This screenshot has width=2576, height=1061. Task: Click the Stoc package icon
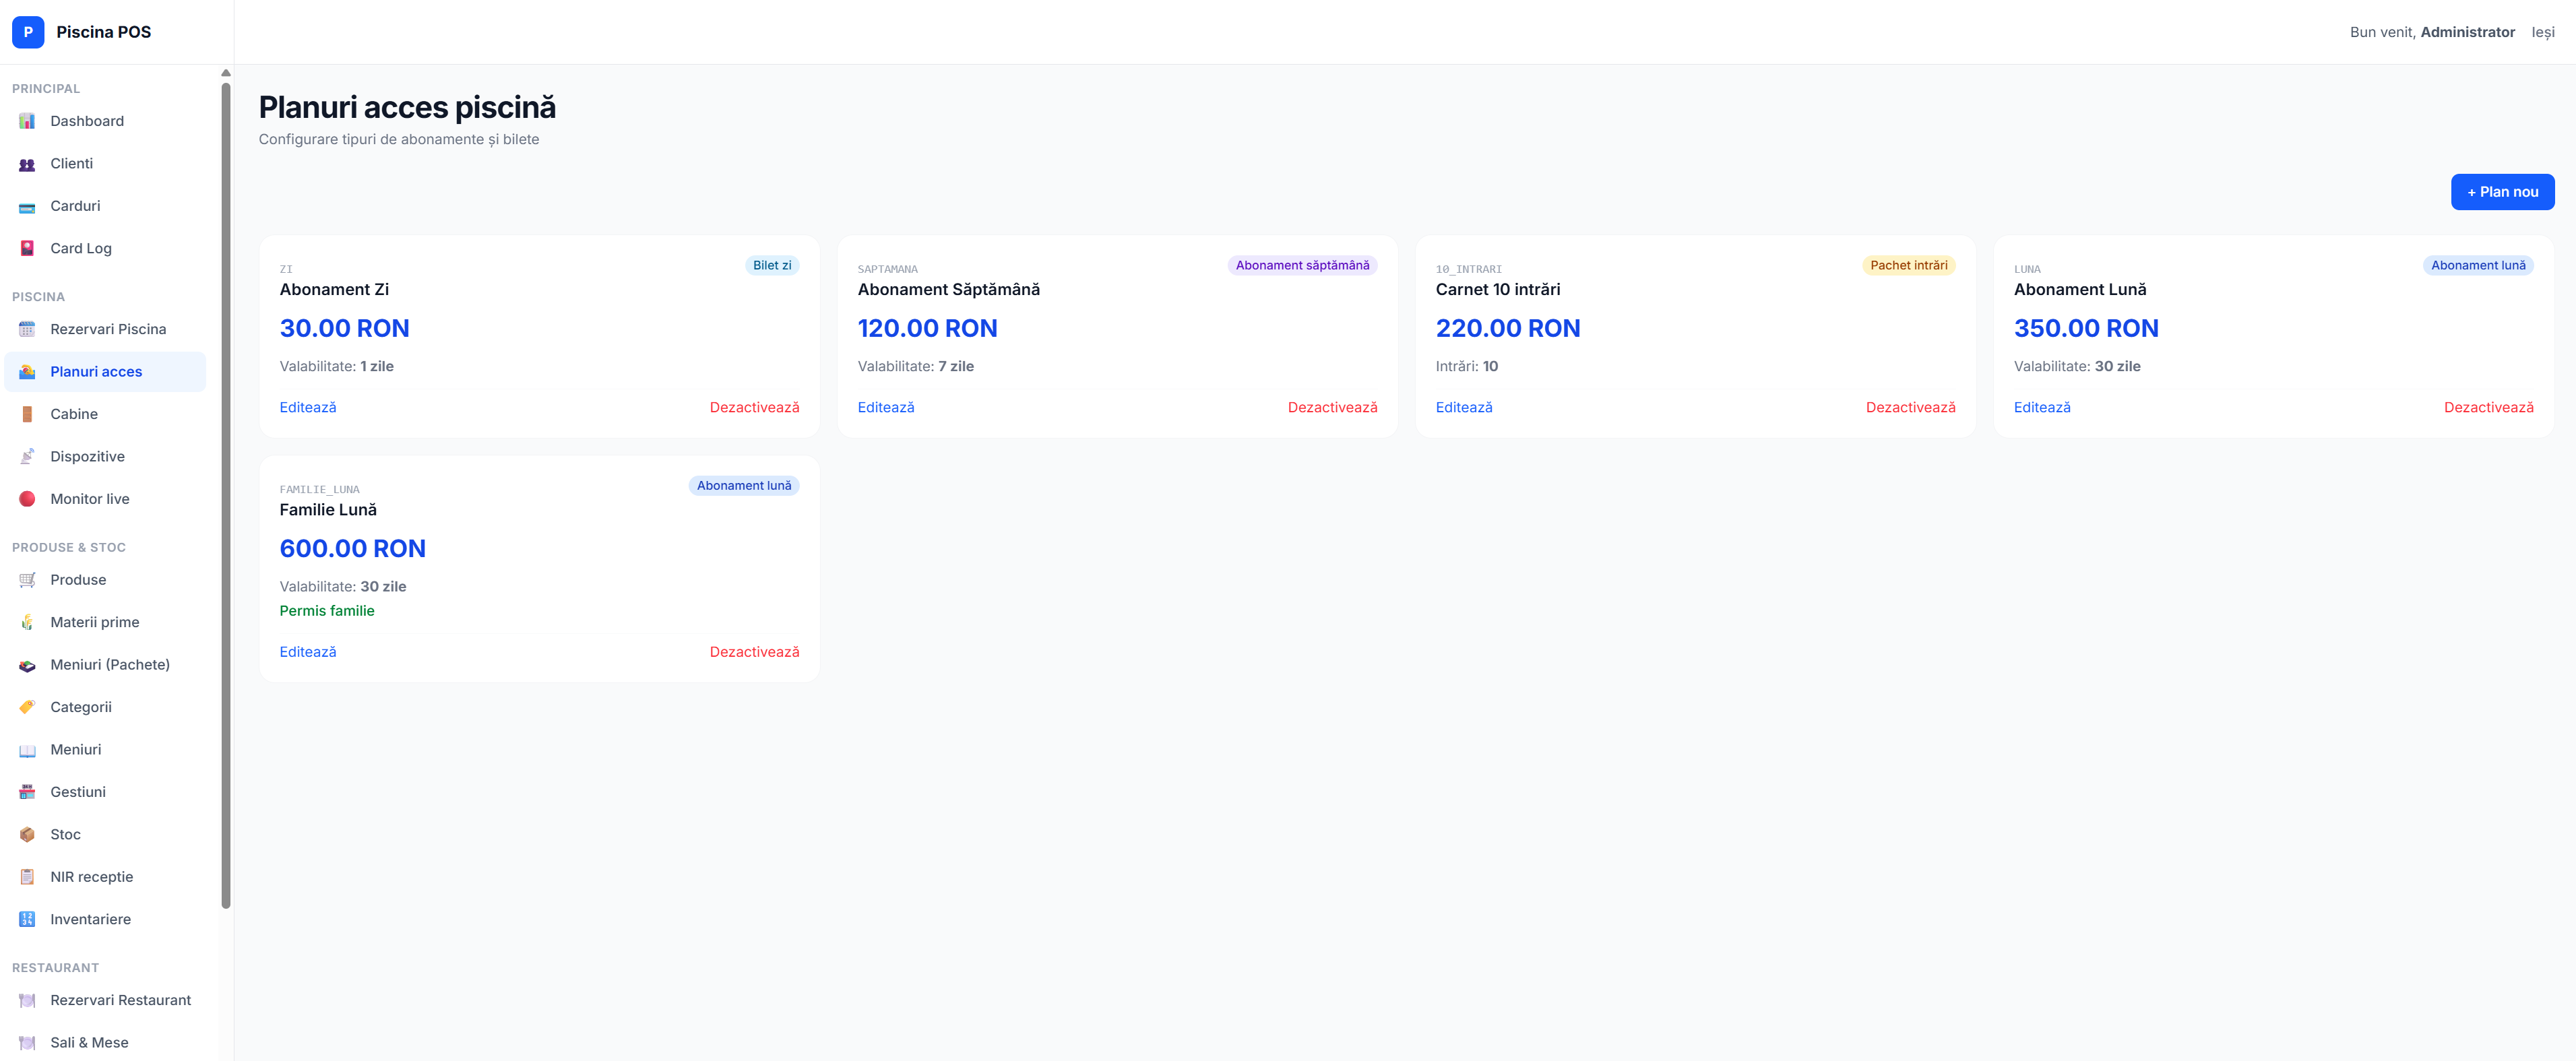pos(27,835)
